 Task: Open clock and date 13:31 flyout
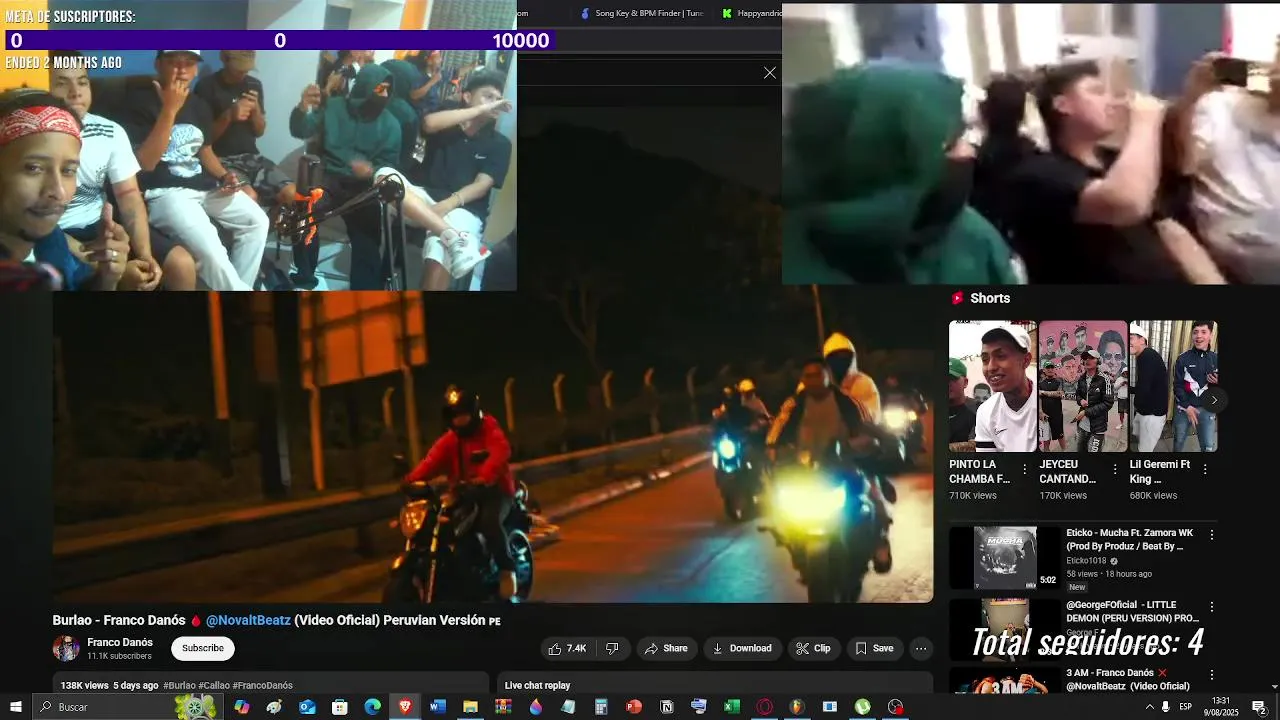pos(1221,707)
